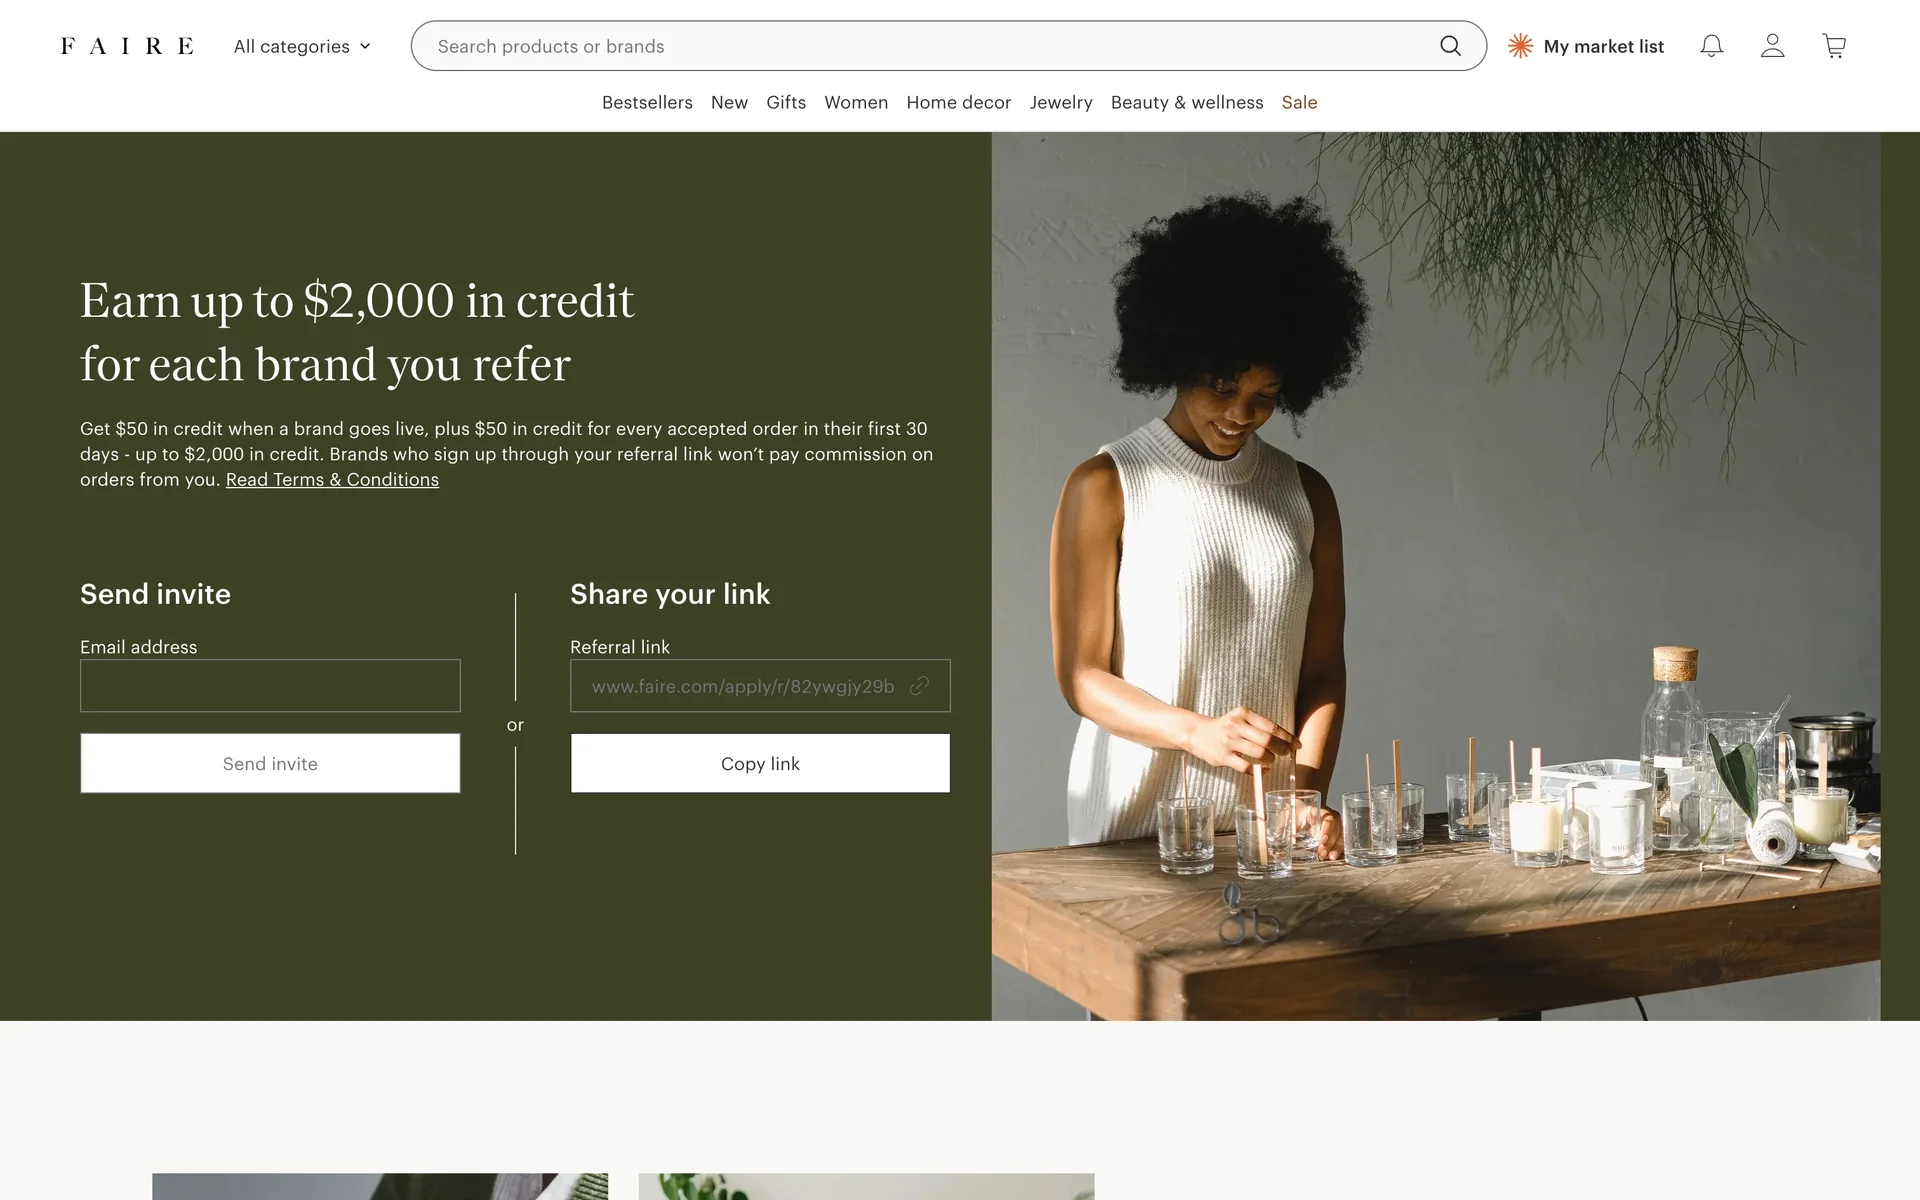Open the Bestsellers menu item
The height and width of the screenshot is (1200, 1920).
(x=647, y=102)
